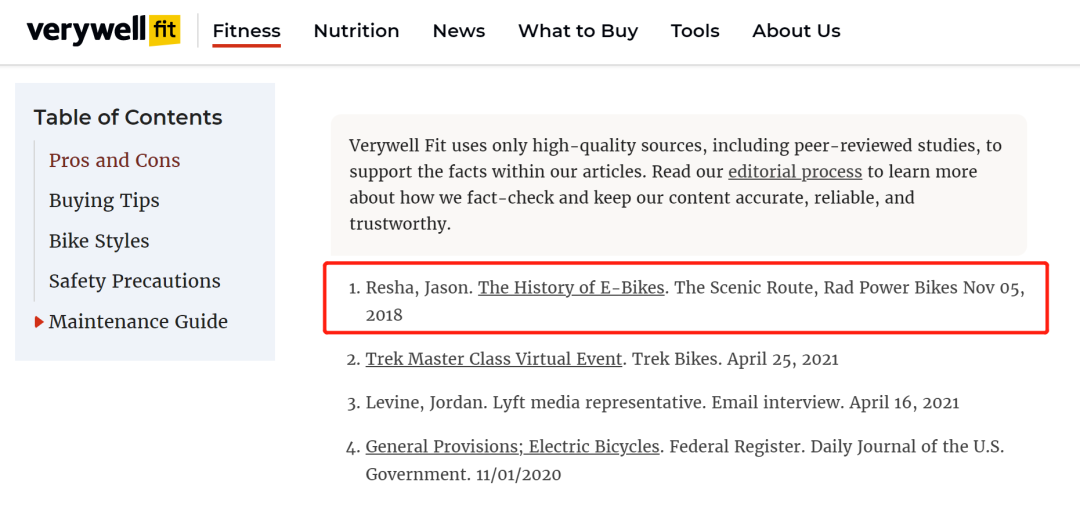The height and width of the screenshot is (522, 1080).
Task: Jump to Safety Precautions section
Action: [x=135, y=281]
